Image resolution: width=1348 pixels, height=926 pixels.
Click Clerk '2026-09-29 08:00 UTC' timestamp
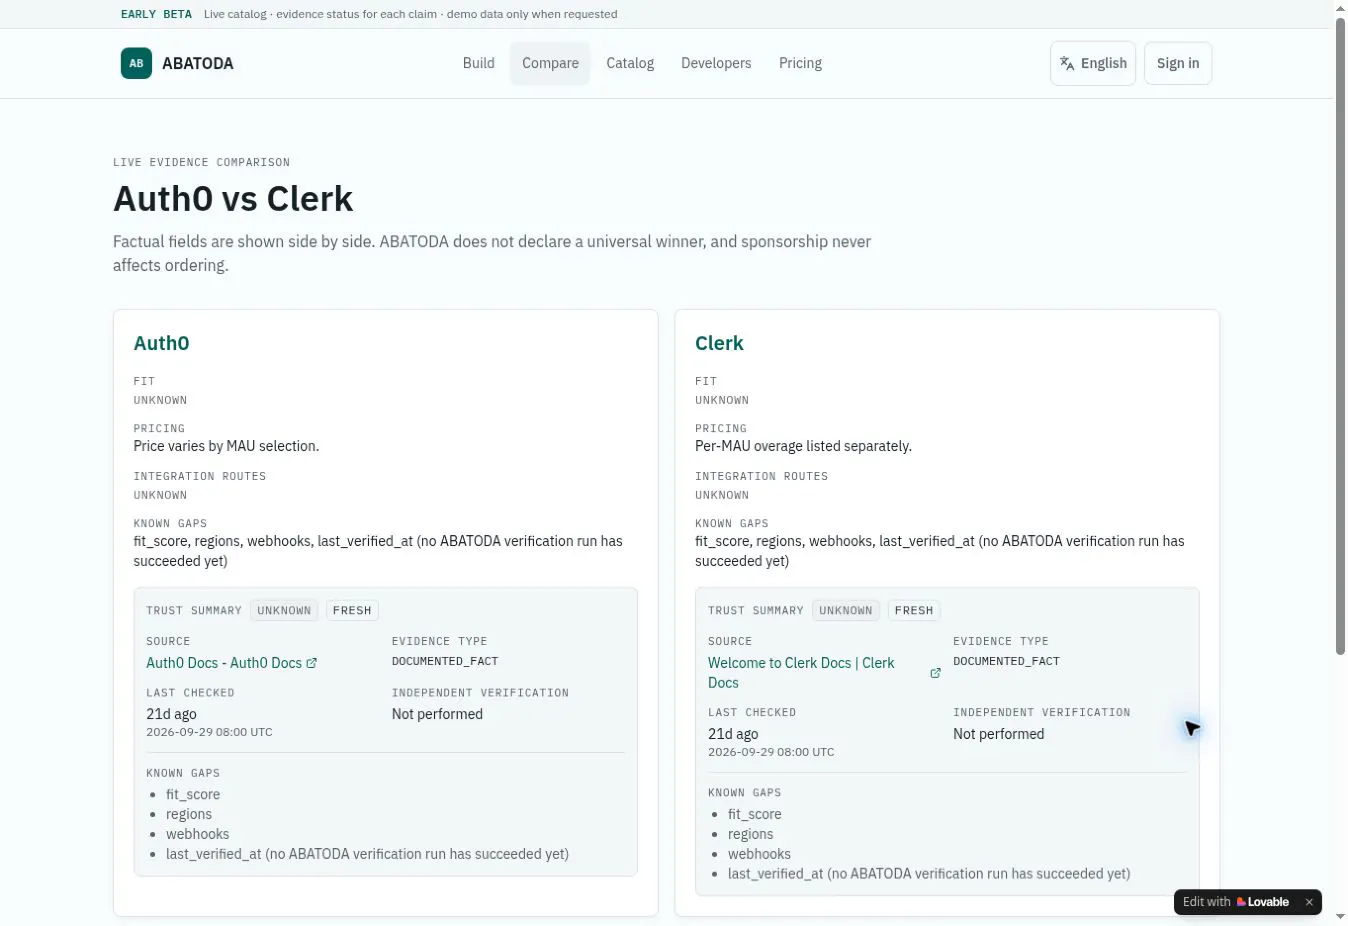click(x=771, y=752)
